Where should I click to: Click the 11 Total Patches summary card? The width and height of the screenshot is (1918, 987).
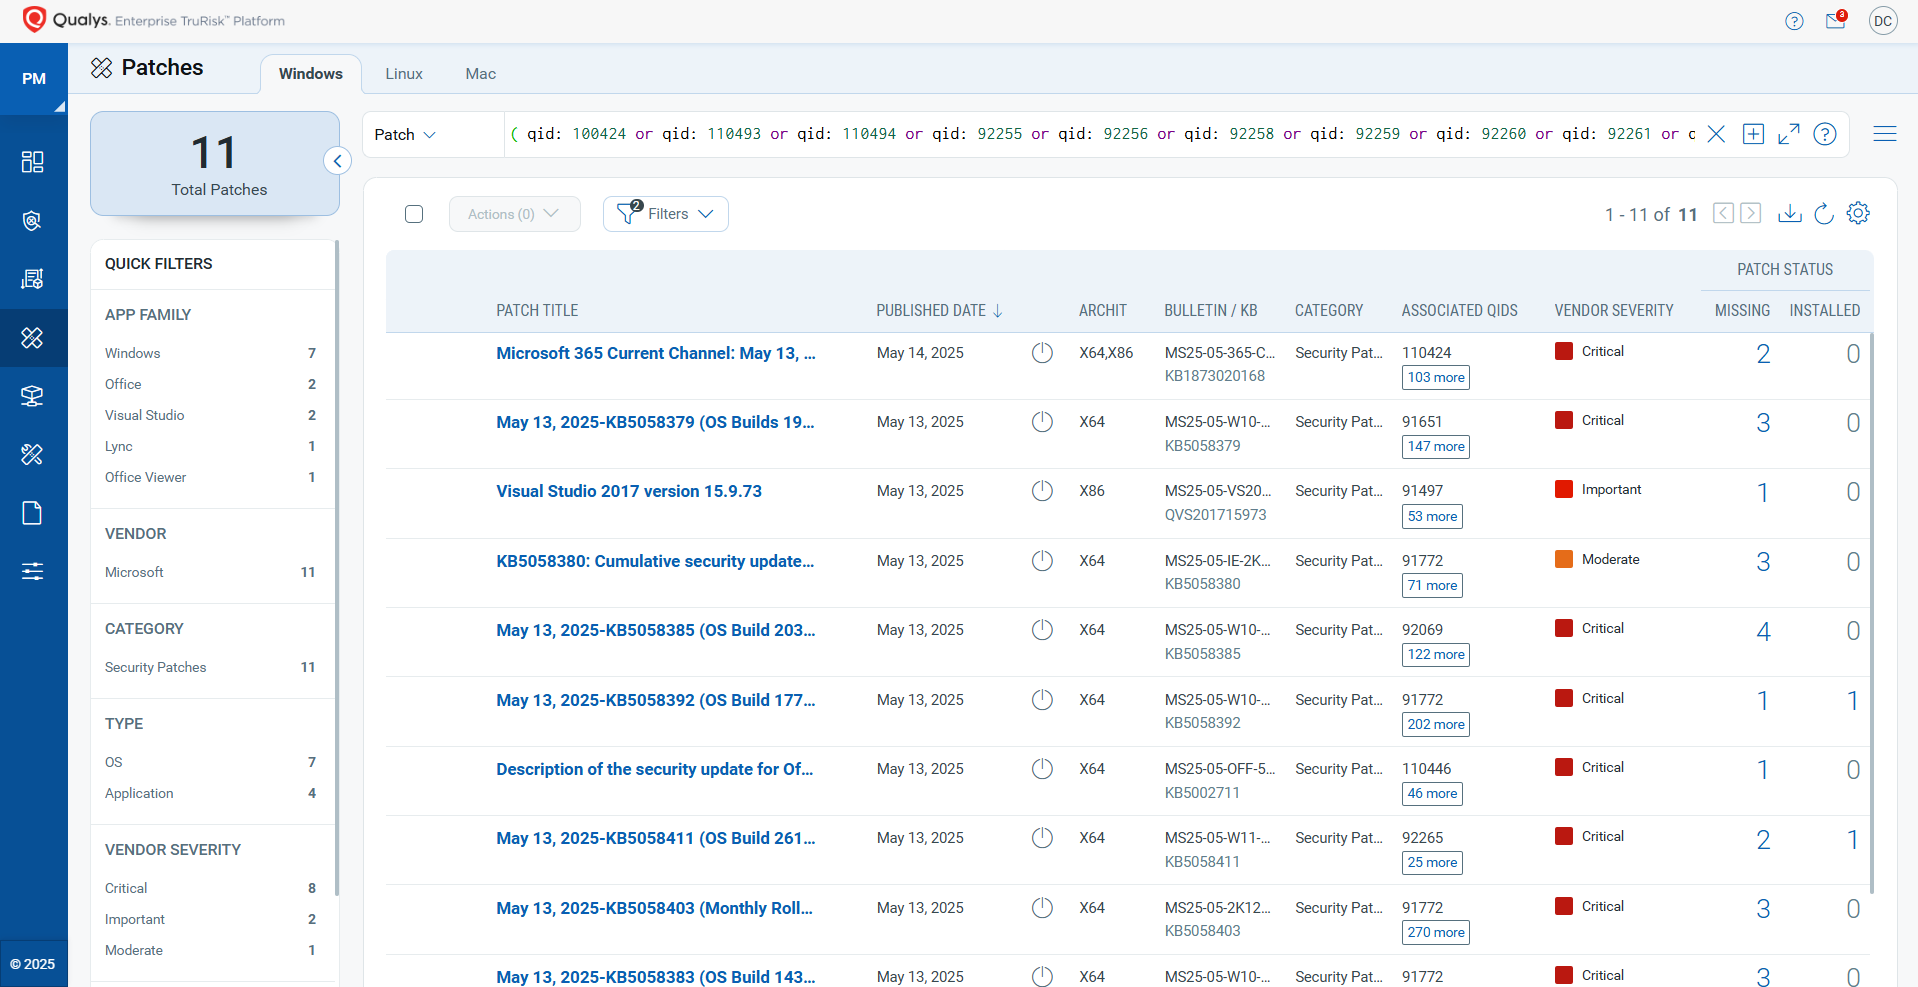click(214, 163)
